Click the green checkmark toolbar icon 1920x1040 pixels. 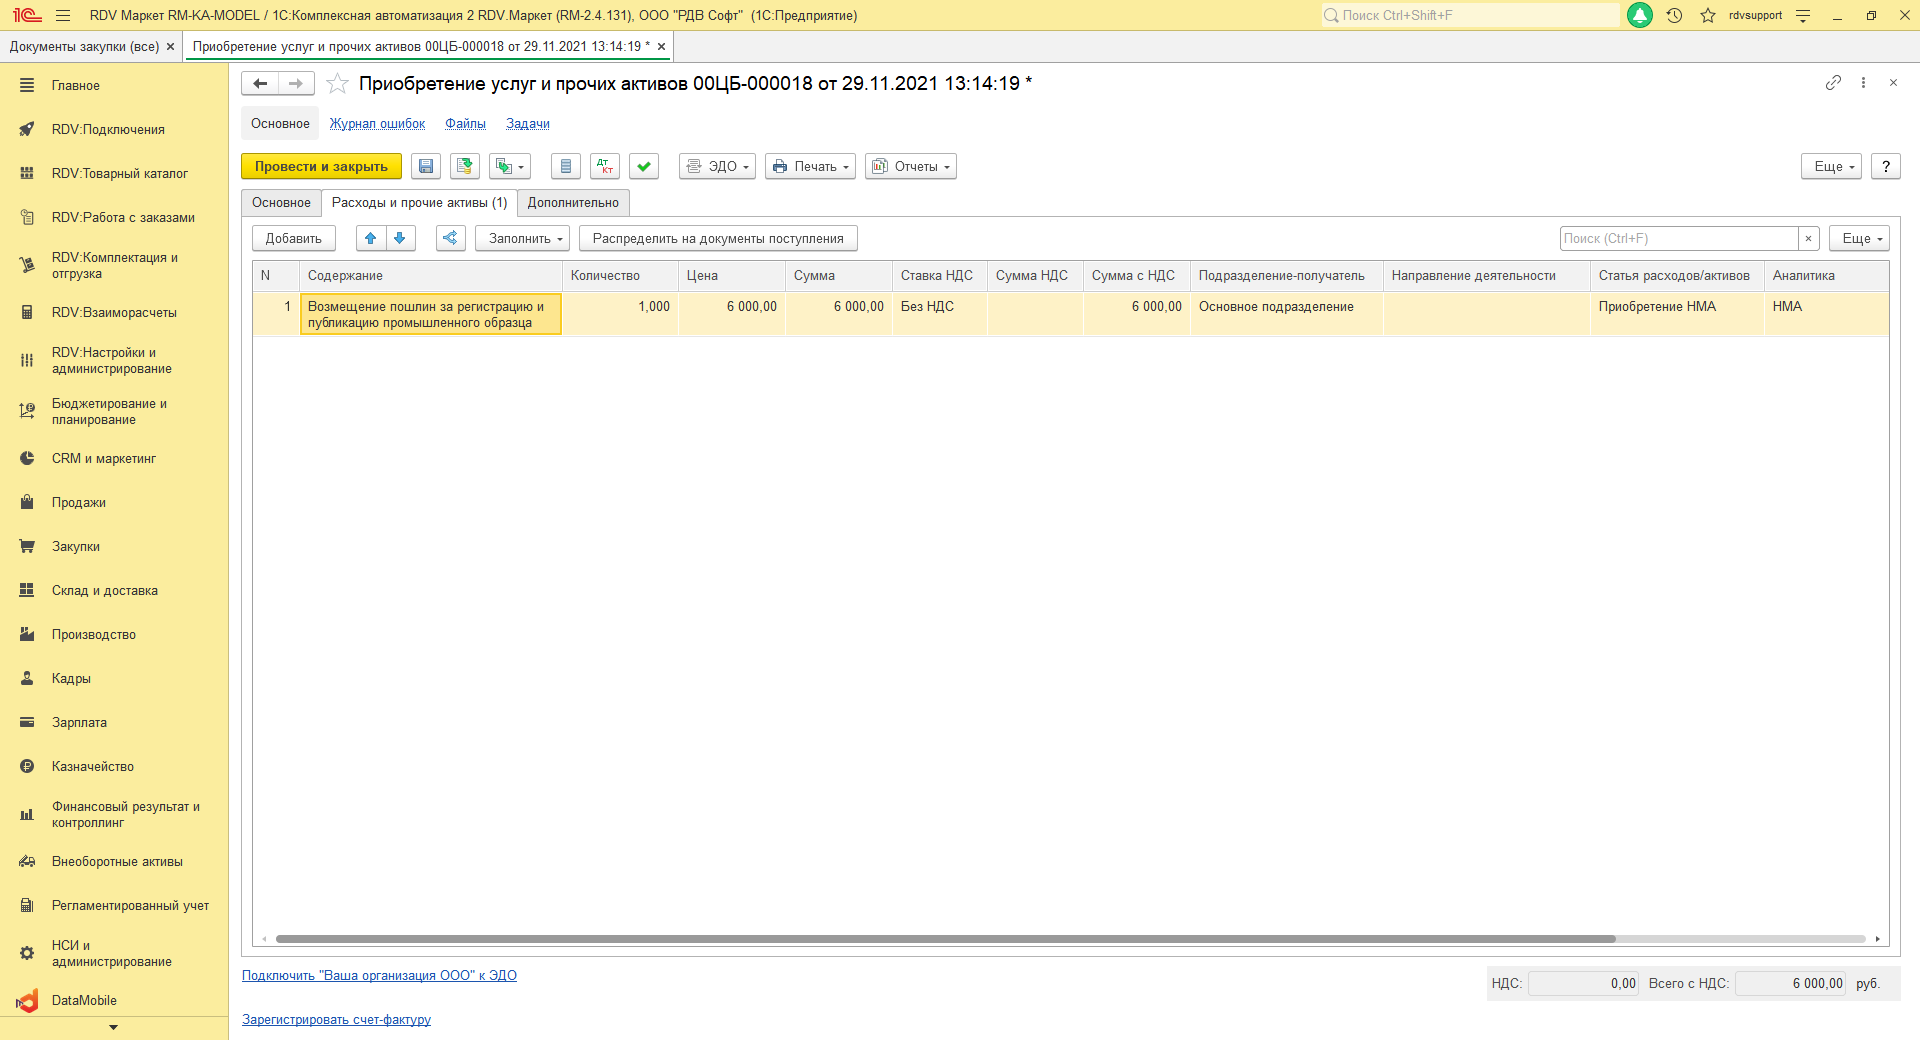coord(644,167)
